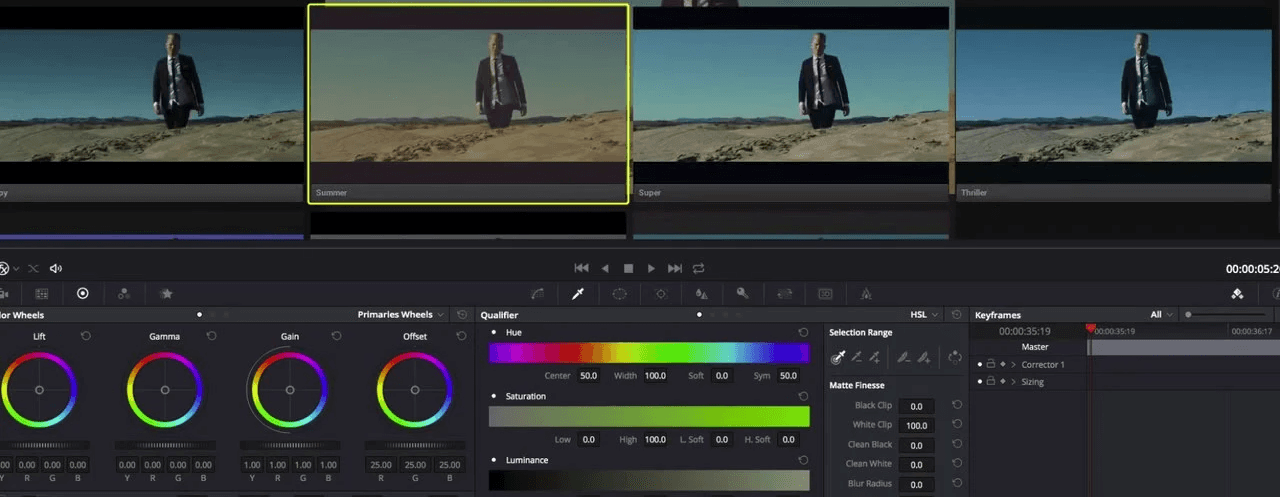1280x497 pixels.
Task: Toggle Corrector 1 keyframe track enable dot
Action: (980, 364)
